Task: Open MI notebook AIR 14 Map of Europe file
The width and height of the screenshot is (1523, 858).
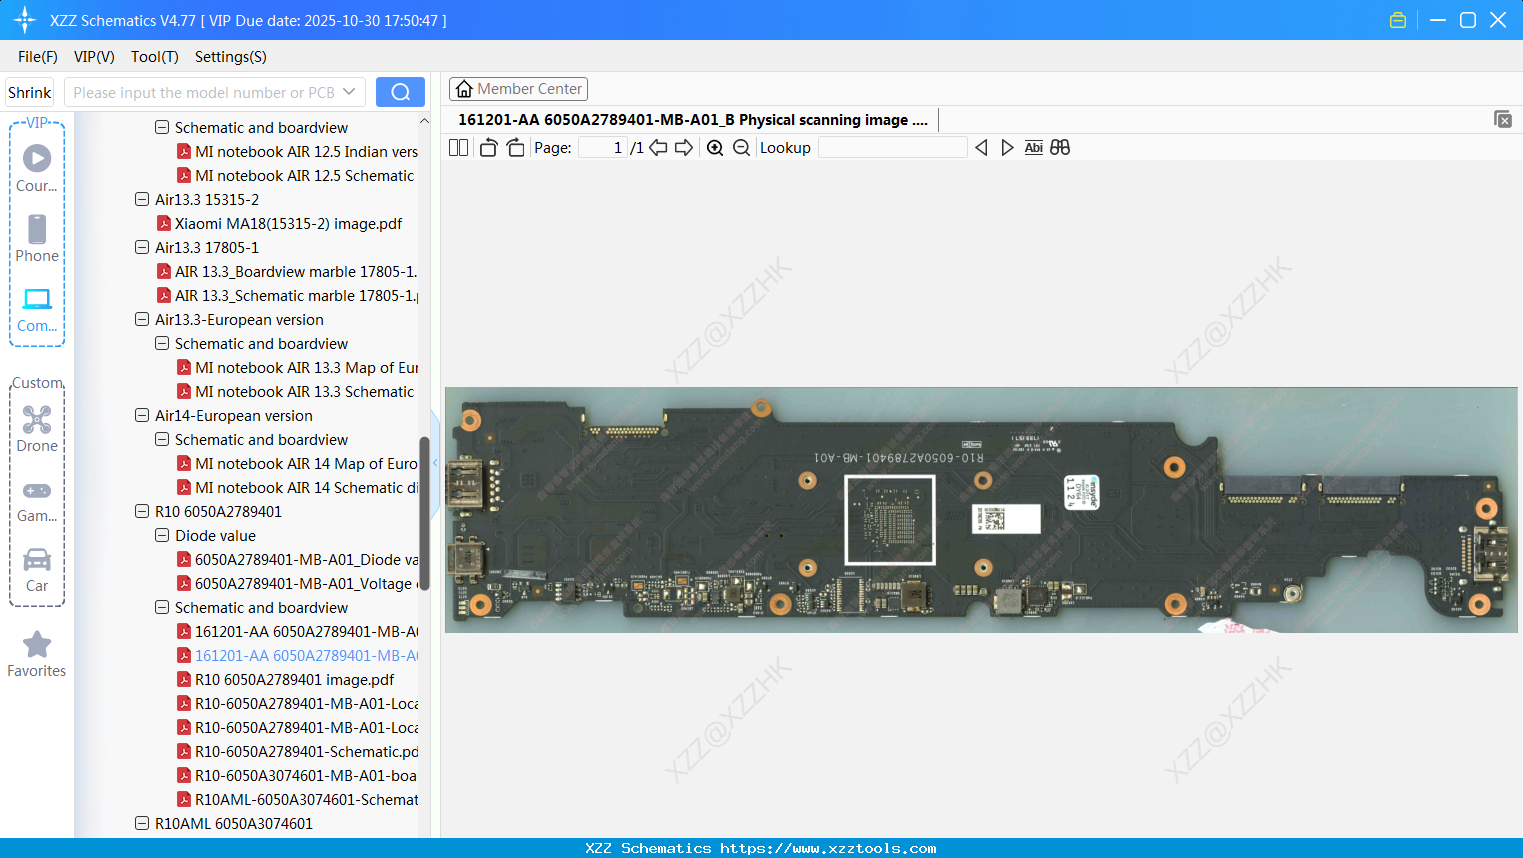Action: tap(306, 464)
